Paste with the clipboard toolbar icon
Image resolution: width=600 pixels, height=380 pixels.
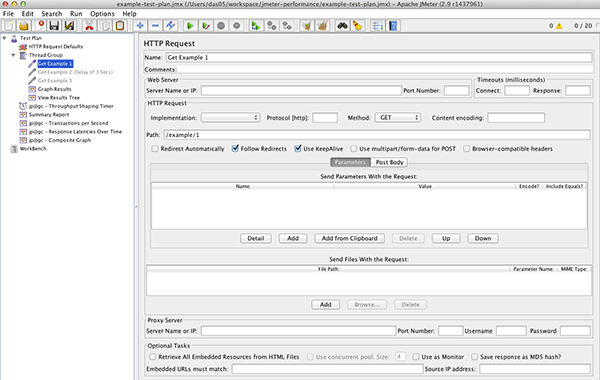click(120, 26)
